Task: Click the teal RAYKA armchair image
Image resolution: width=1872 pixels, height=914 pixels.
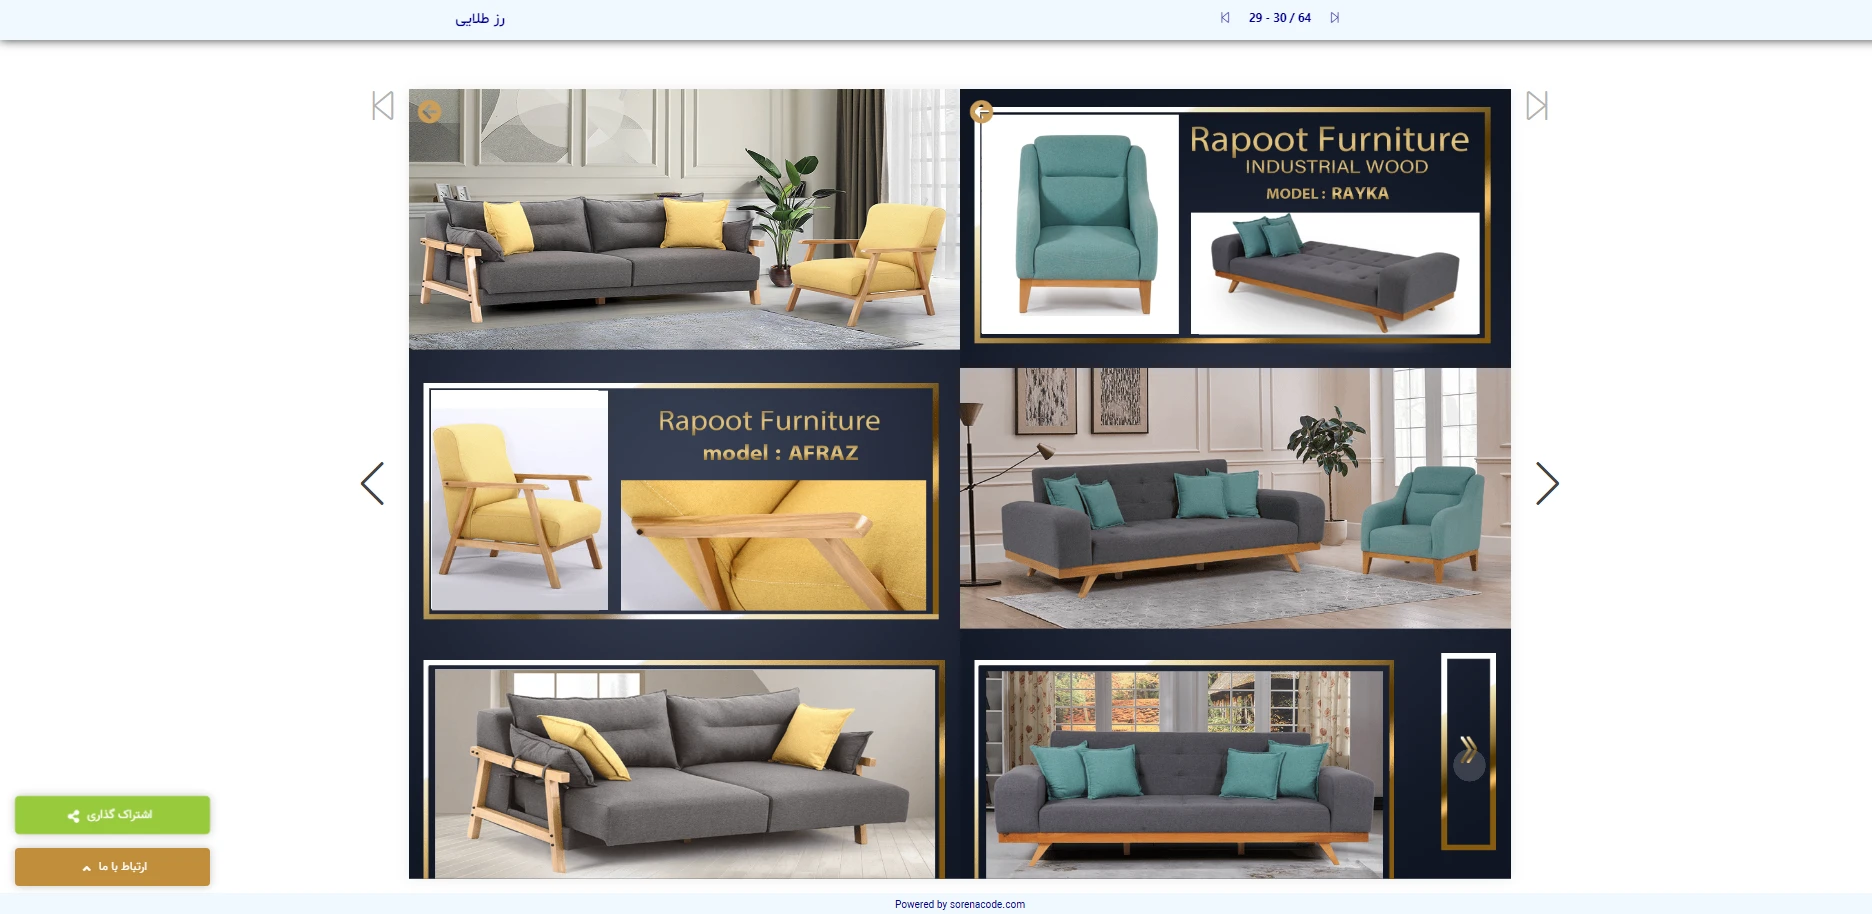Action: (1080, 224)
